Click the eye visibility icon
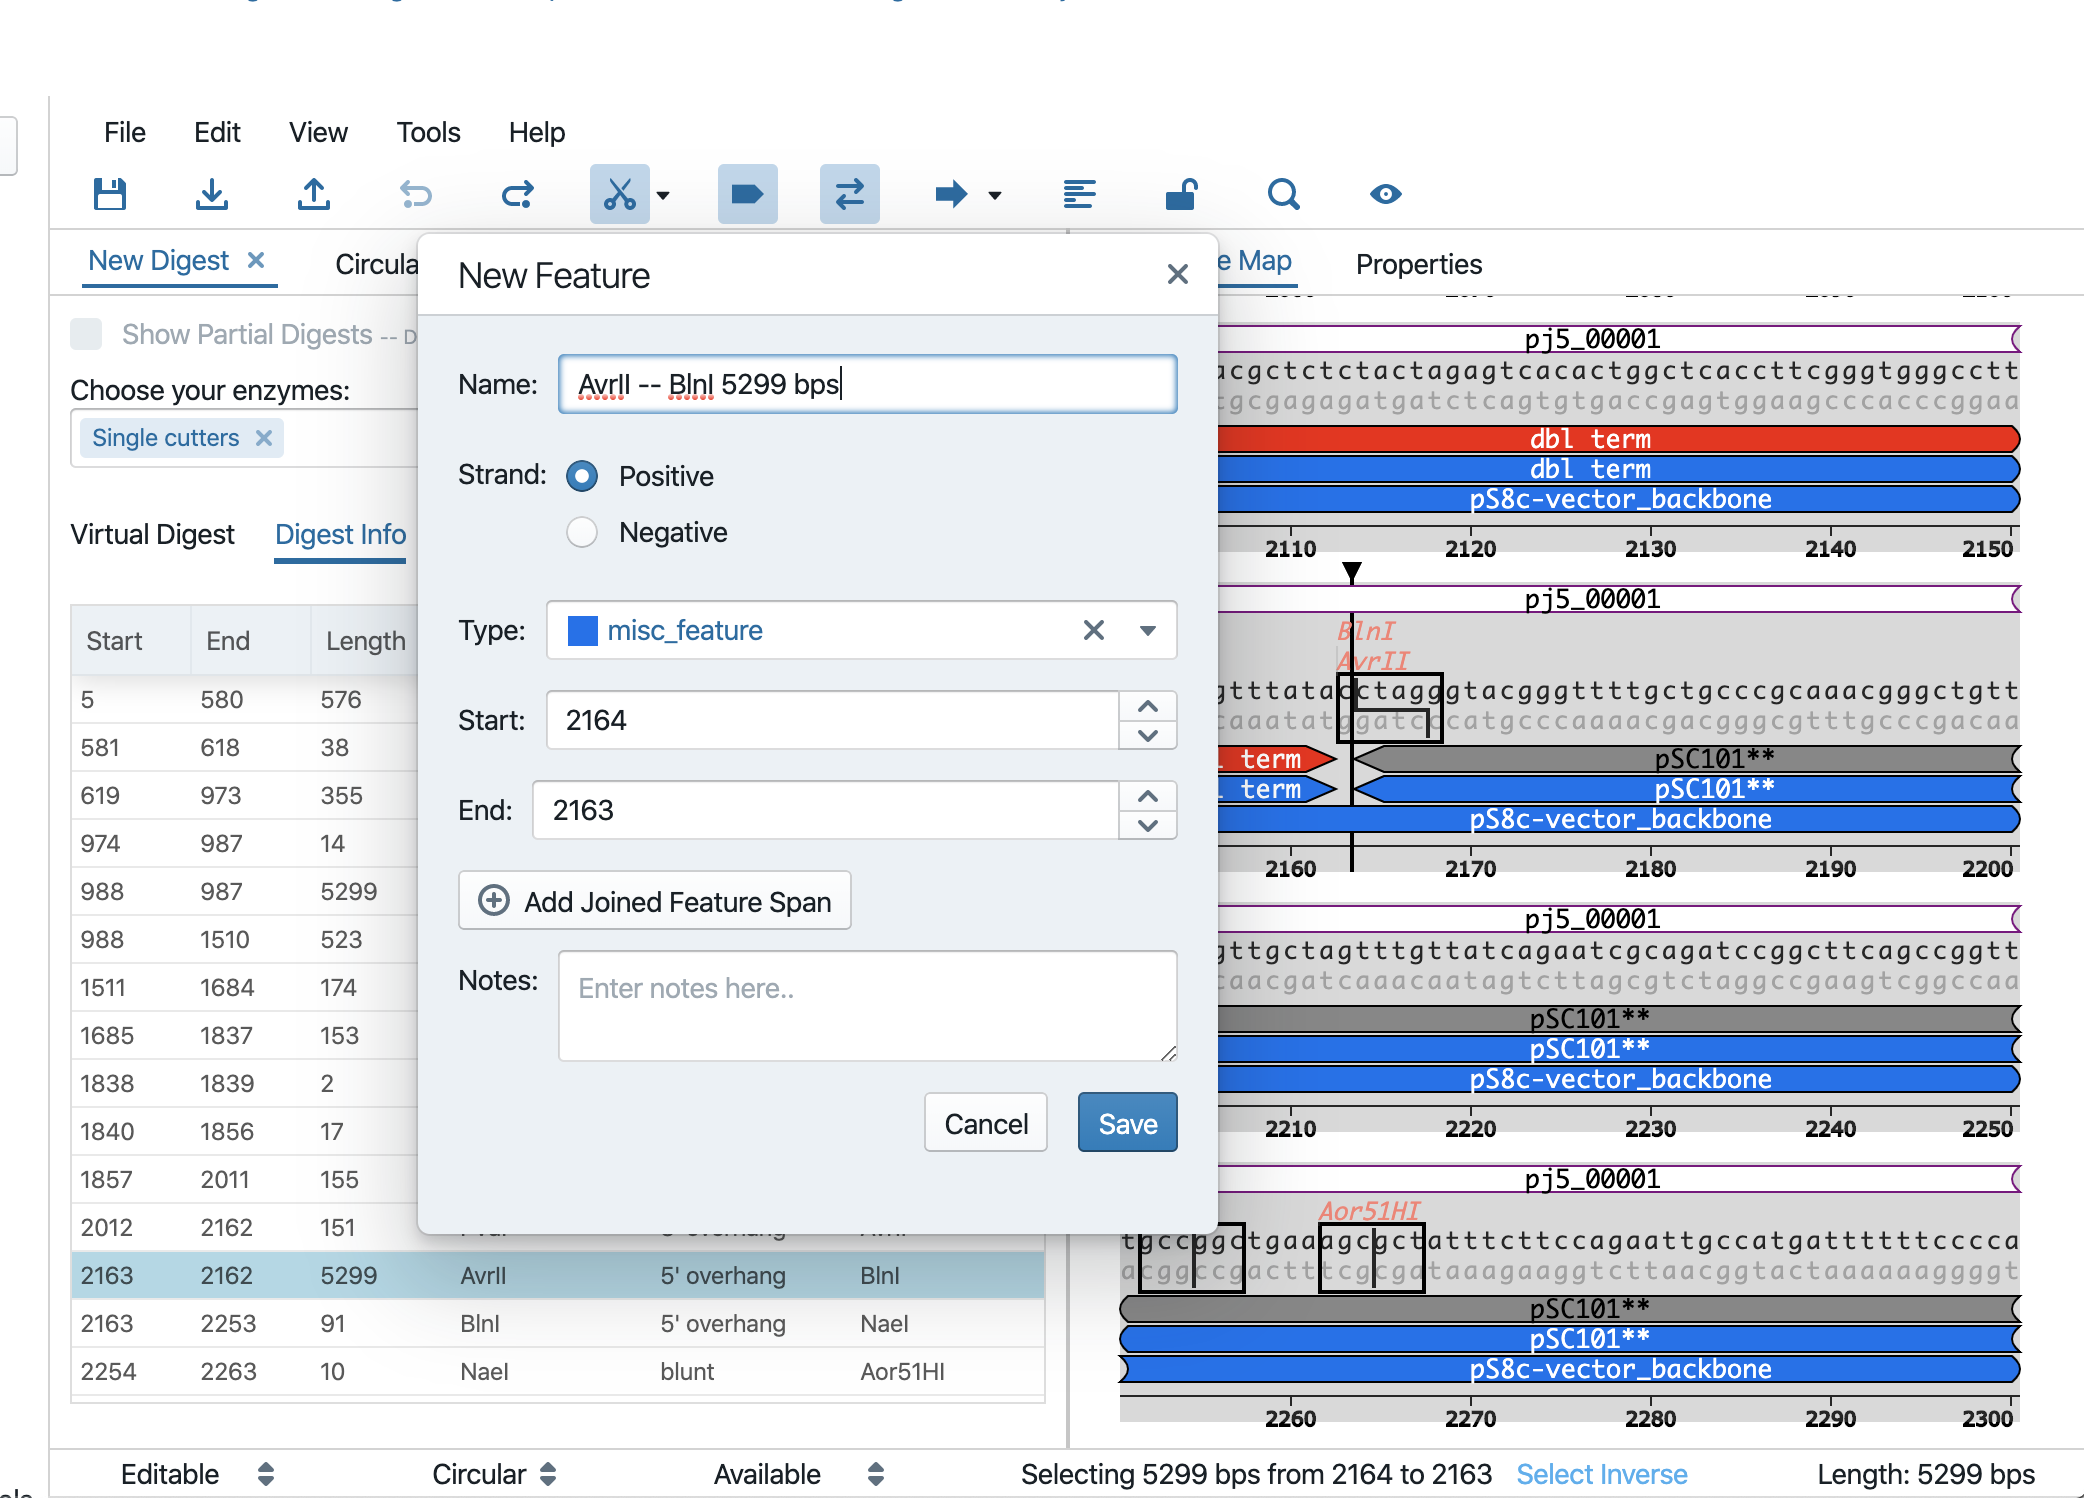2084x1498 pixels. pyautogui.click(x=1386, y=194)
